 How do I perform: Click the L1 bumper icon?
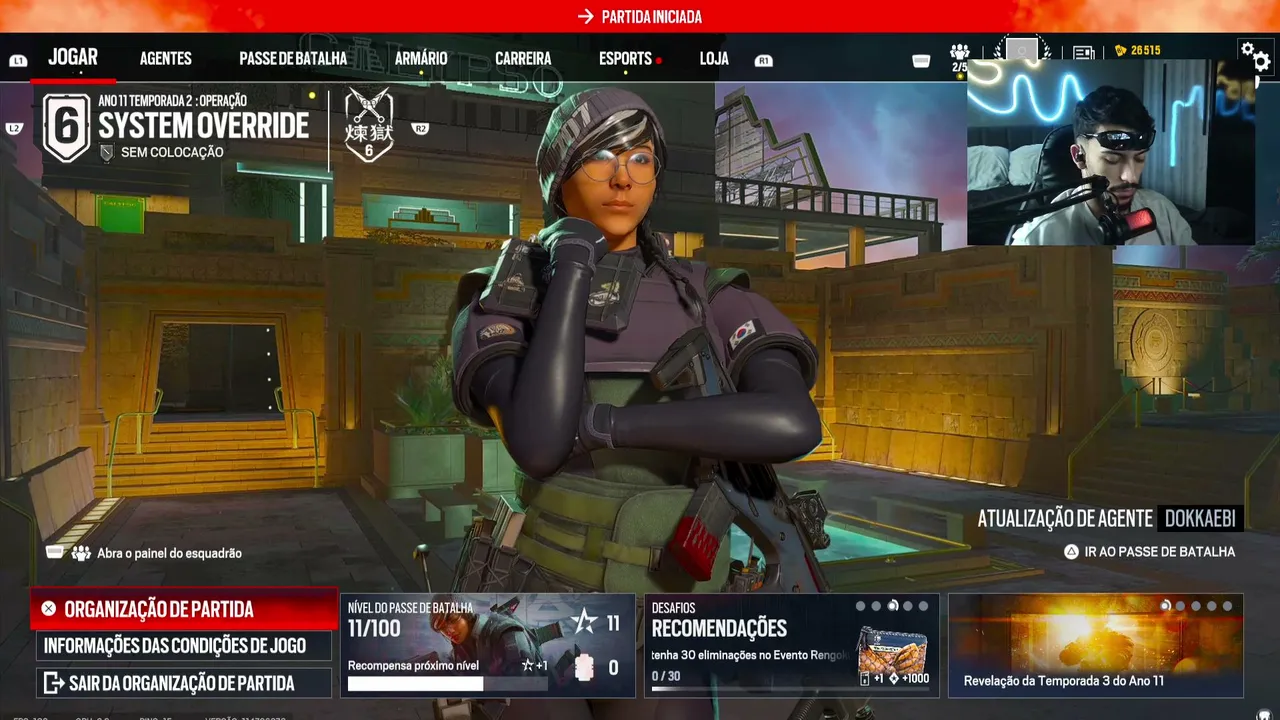[18, 61]
